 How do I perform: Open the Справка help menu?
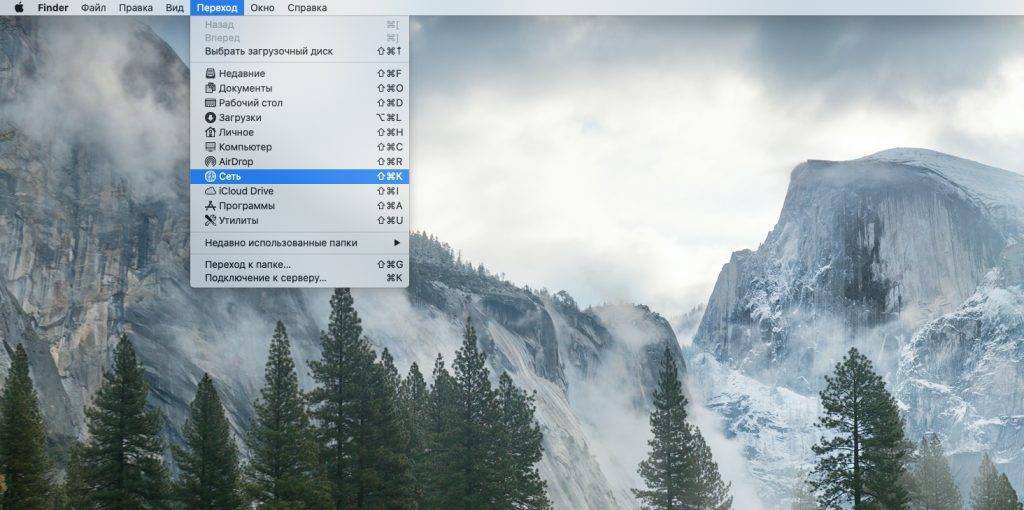point(306,8)
